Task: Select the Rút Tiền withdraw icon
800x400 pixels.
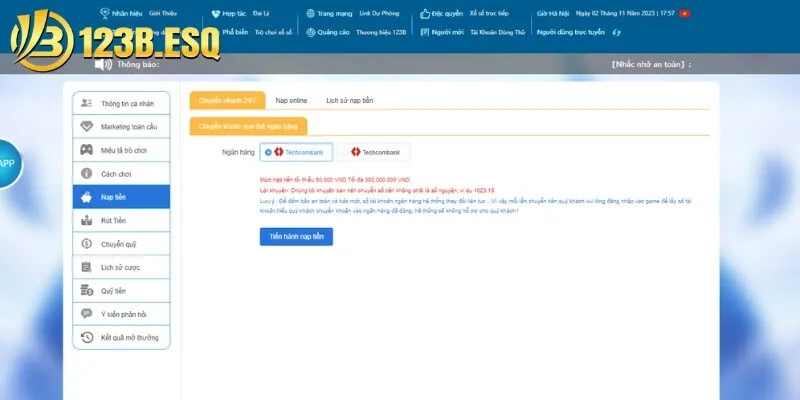Action: [x=87, y=220]
